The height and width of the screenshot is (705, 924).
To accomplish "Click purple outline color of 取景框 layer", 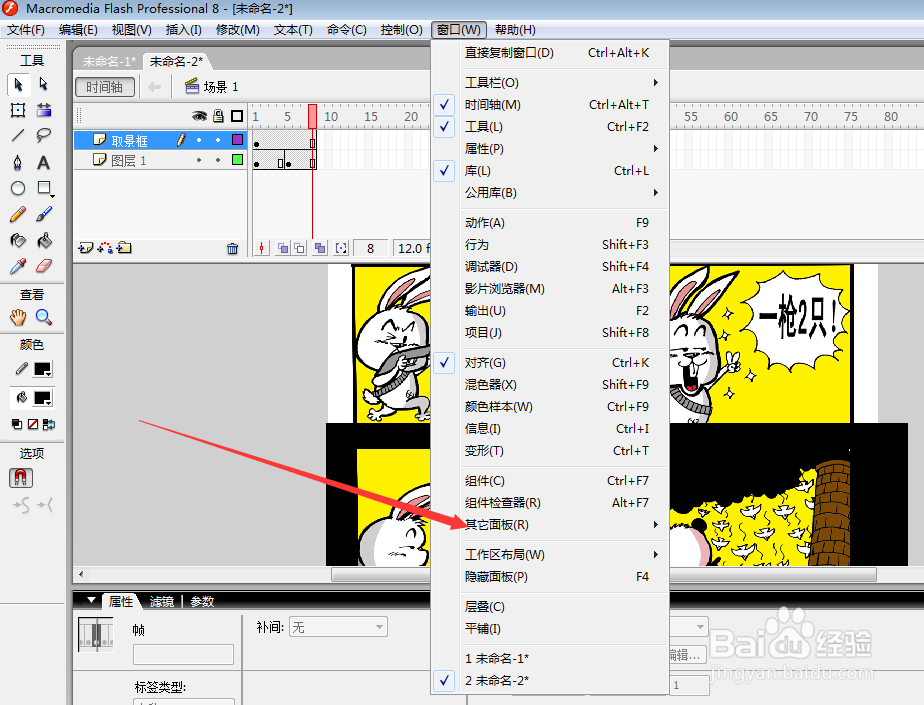I will [237, 140].
